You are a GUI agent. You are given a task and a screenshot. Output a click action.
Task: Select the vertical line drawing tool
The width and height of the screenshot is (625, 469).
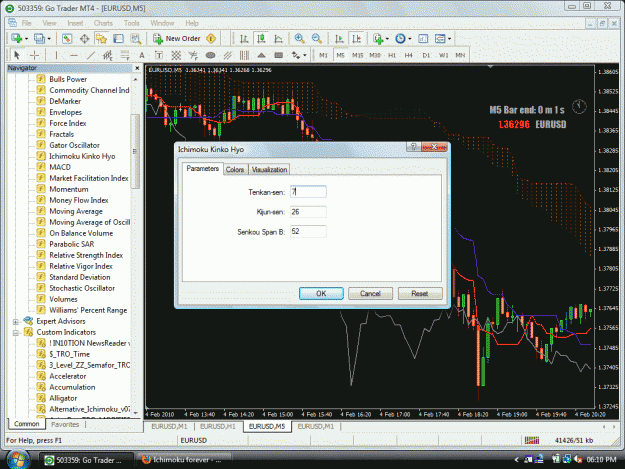57,55
